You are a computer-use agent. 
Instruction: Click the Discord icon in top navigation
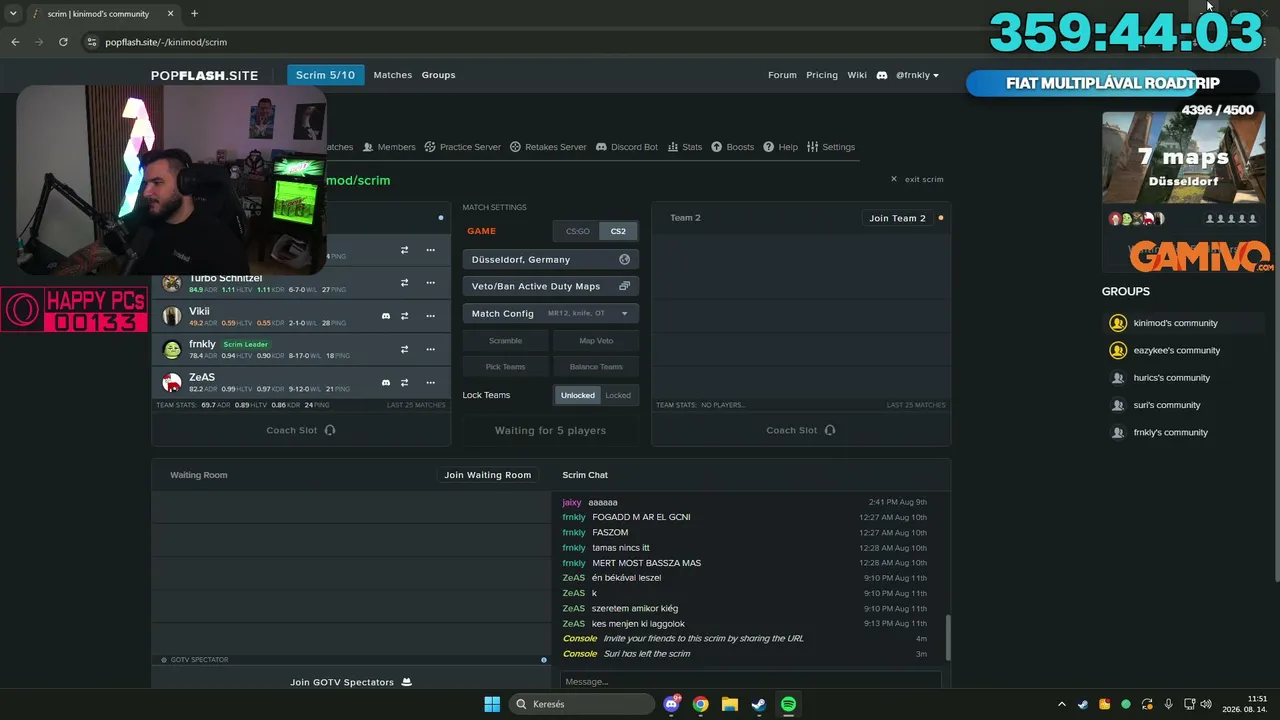[882, 75]
